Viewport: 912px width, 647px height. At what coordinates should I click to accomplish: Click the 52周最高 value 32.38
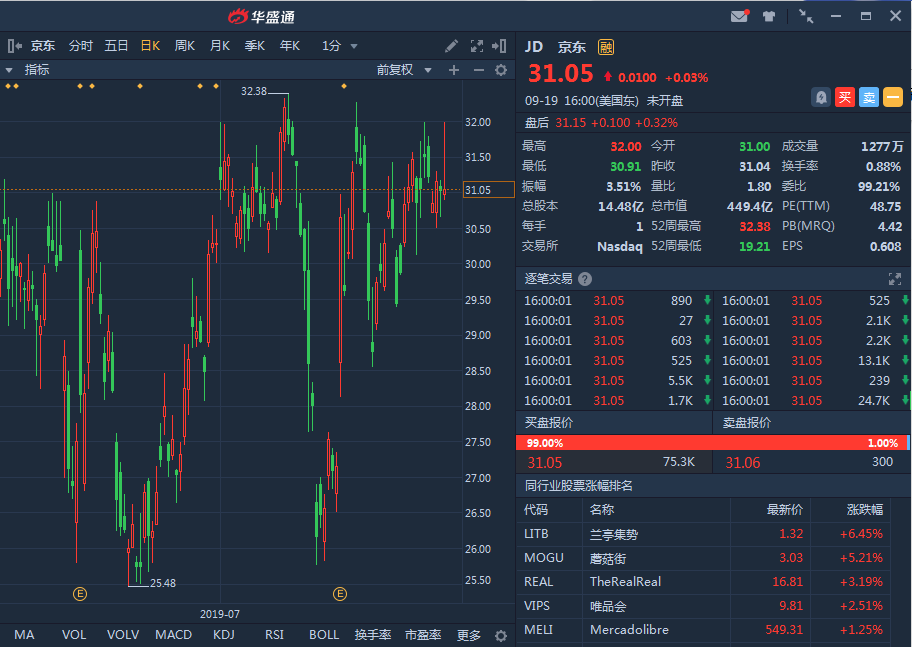754,226
